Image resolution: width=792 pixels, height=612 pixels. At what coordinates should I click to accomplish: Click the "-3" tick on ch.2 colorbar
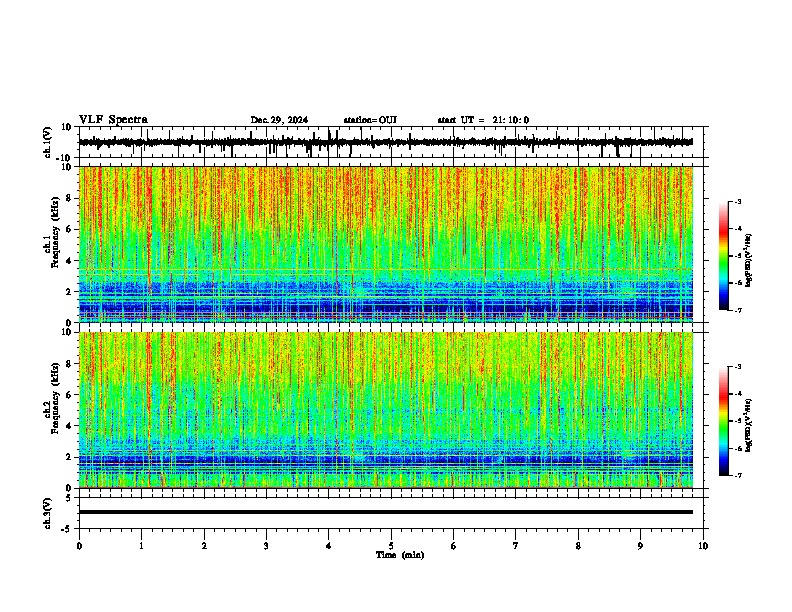point(738,367)
